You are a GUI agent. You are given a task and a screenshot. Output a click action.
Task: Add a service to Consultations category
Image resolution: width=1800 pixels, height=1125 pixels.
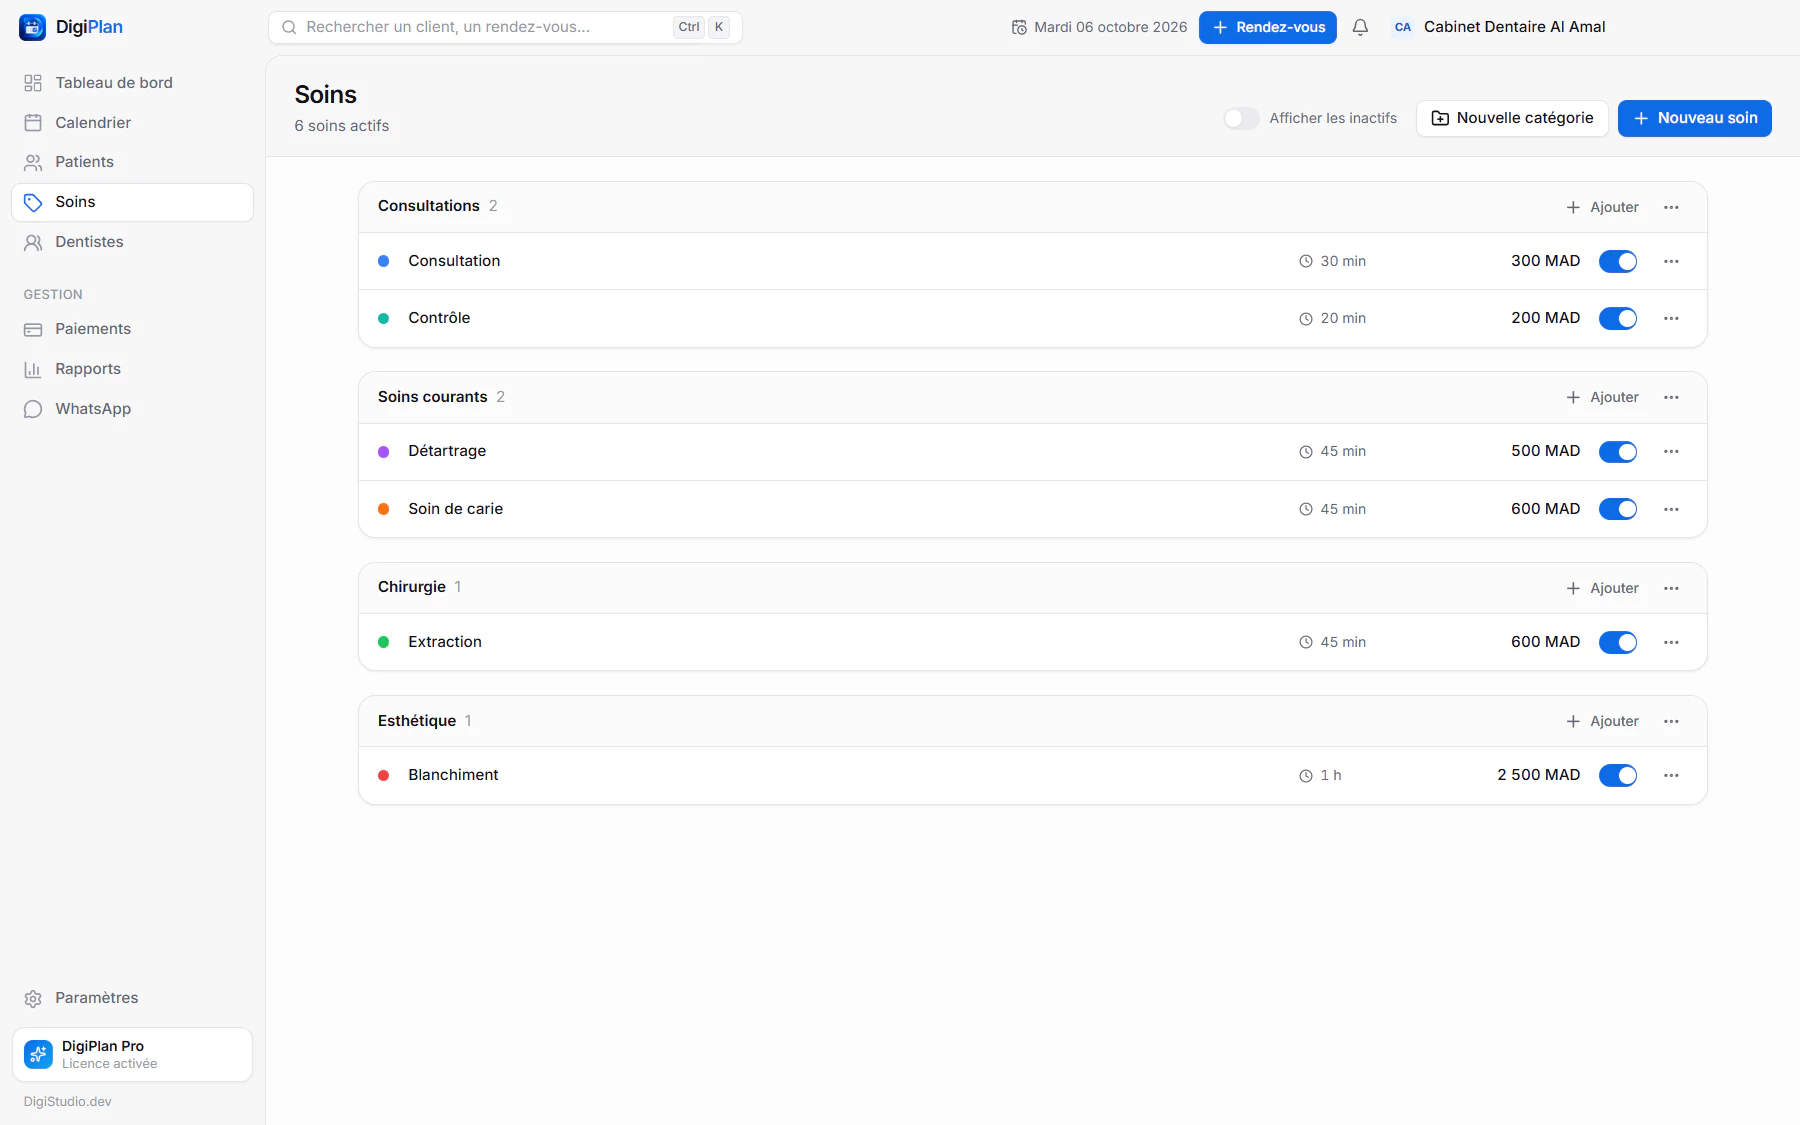1602,207
